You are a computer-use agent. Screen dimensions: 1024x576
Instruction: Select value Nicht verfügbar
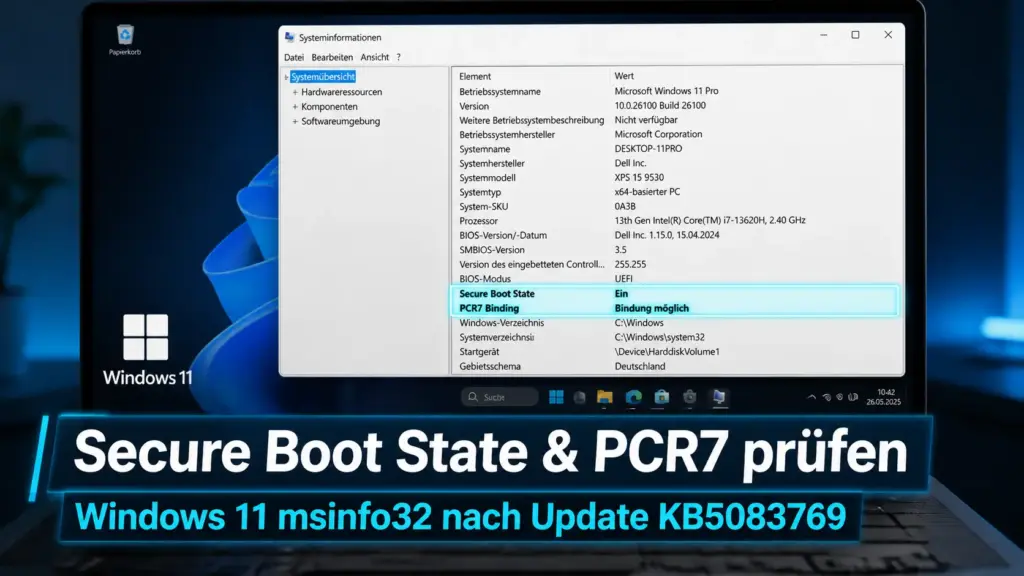(646, 120)
